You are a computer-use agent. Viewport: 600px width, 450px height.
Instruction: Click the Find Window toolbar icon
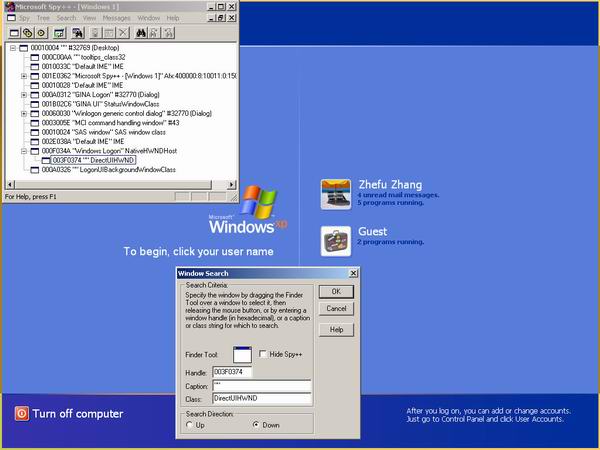[x=78, y=33]
